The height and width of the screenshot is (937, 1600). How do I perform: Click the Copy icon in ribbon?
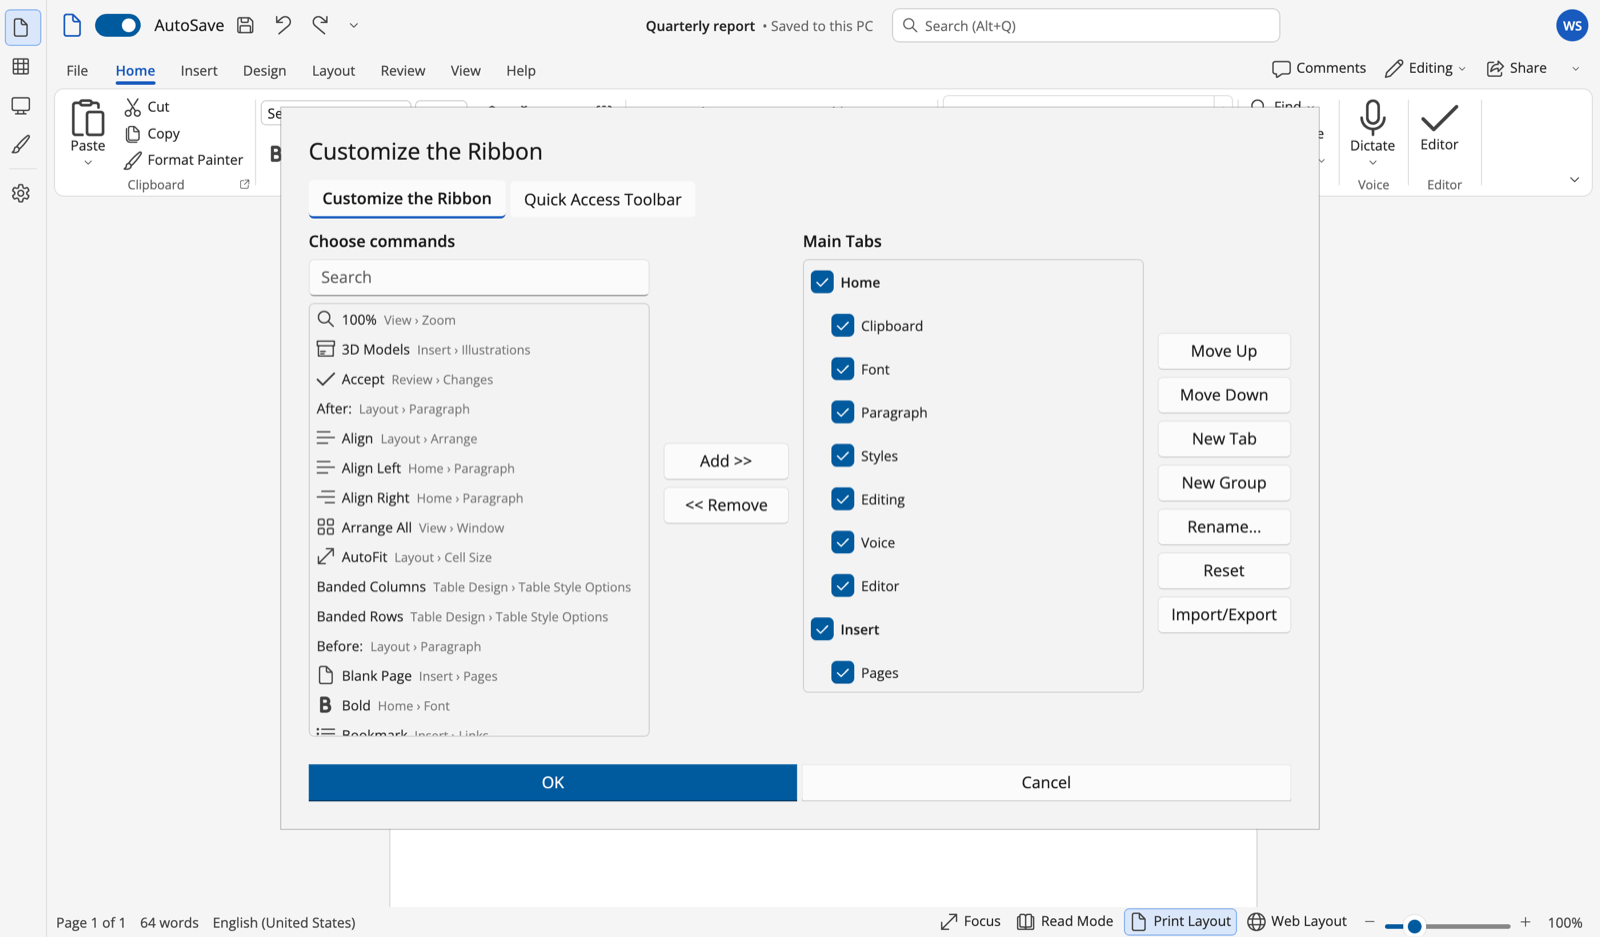[x=133, y=134]
